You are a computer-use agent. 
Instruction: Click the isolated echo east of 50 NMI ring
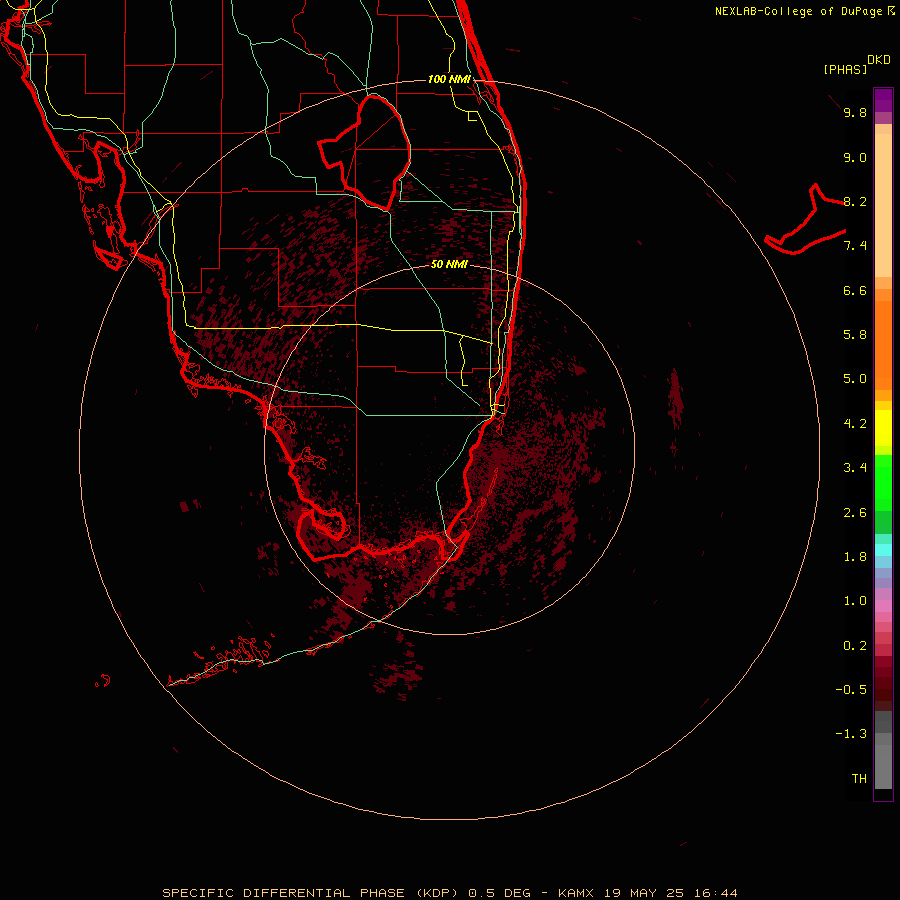[x=676, y=399]
